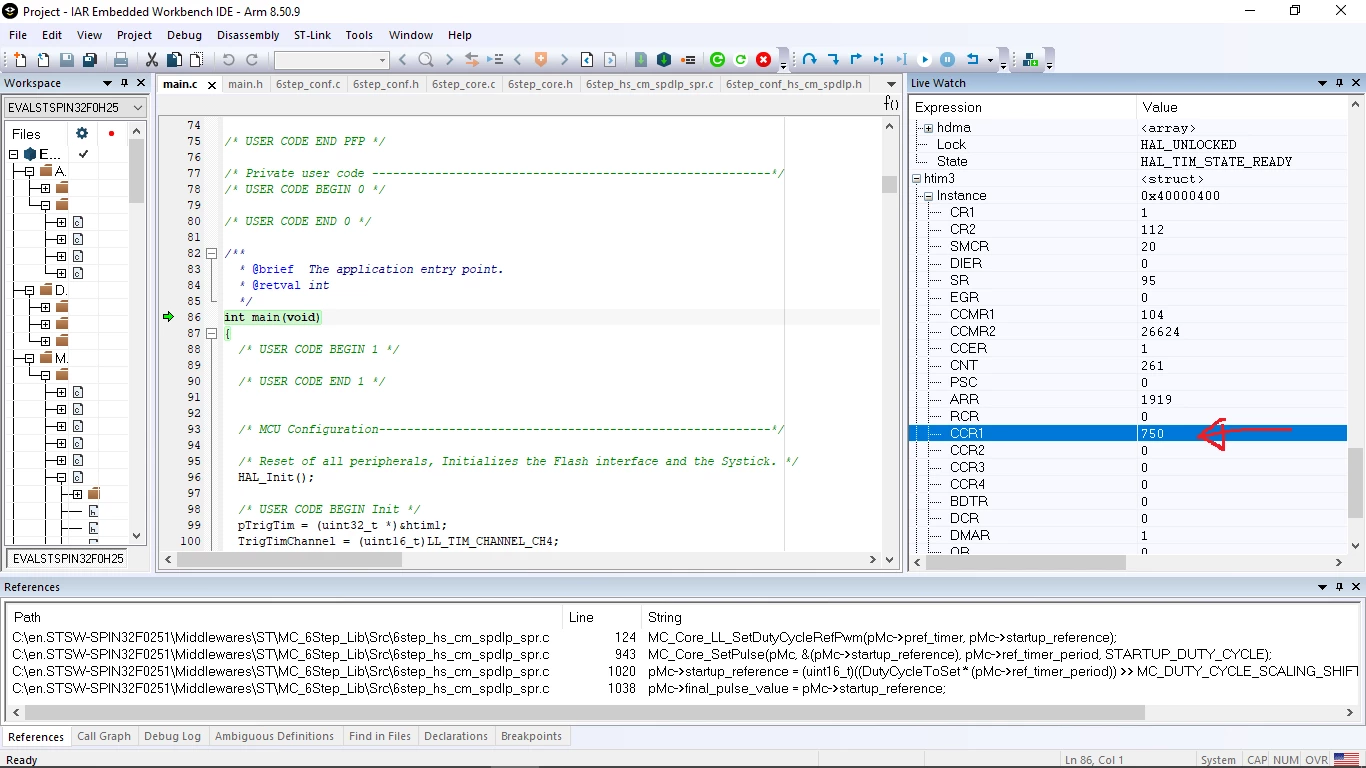
Task: Switch to the main.h editor tab
Action: tap(245, 84)
